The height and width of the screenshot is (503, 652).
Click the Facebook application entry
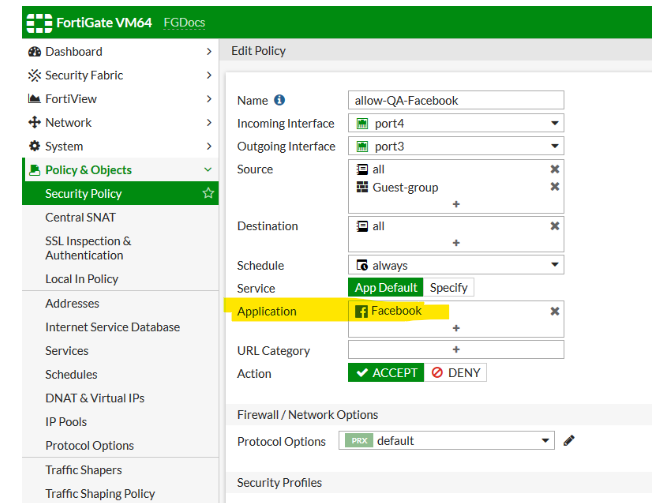(388, 311)
